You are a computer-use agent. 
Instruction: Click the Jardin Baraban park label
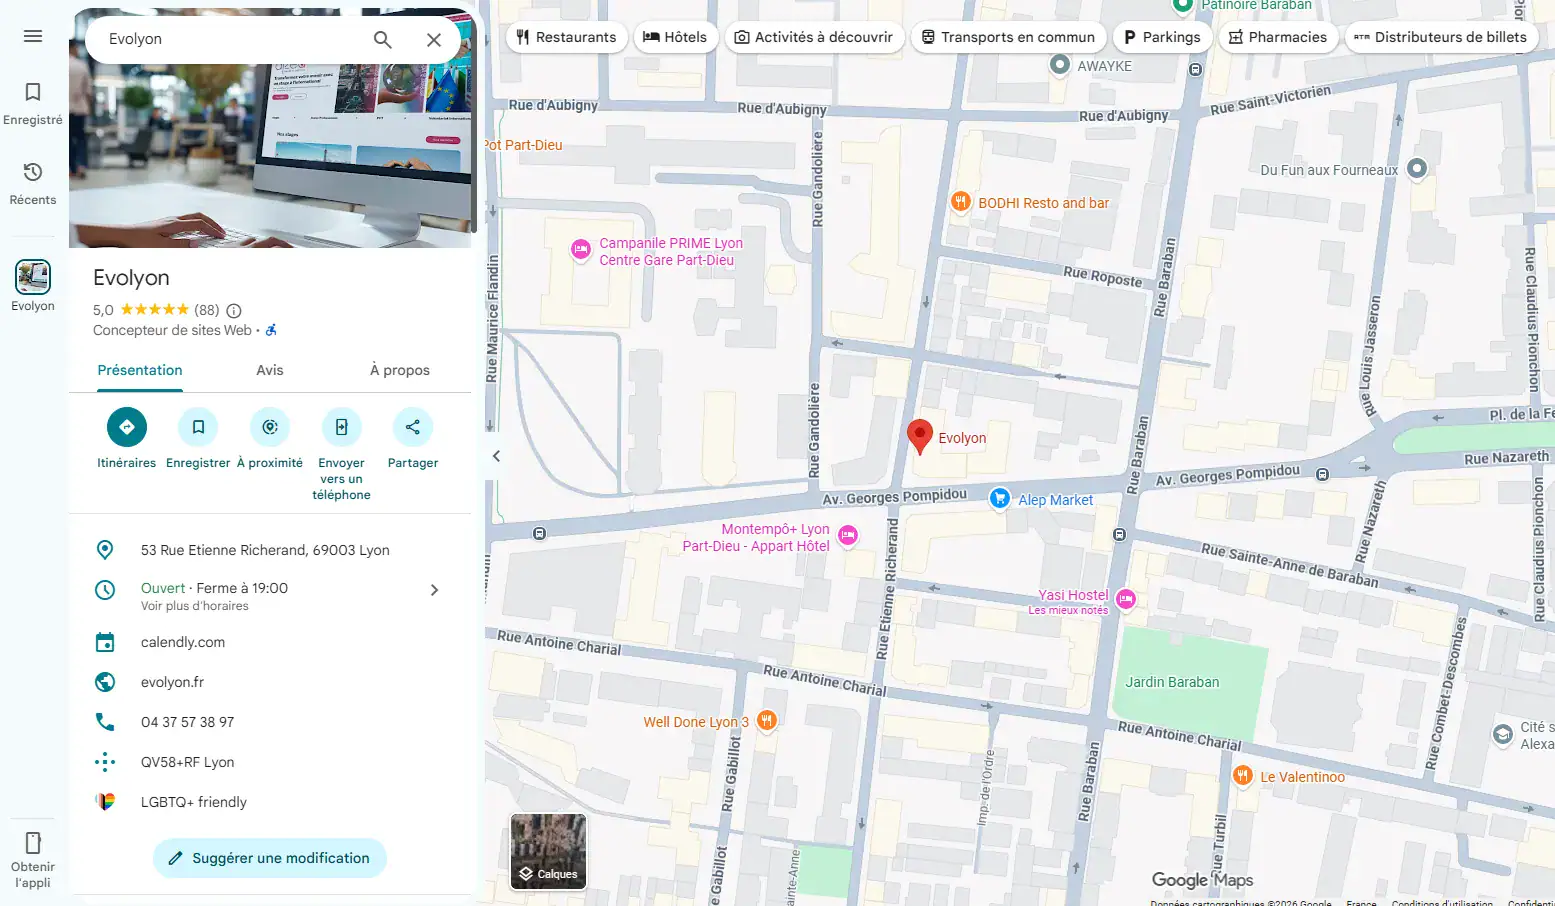pos(1172,682)
